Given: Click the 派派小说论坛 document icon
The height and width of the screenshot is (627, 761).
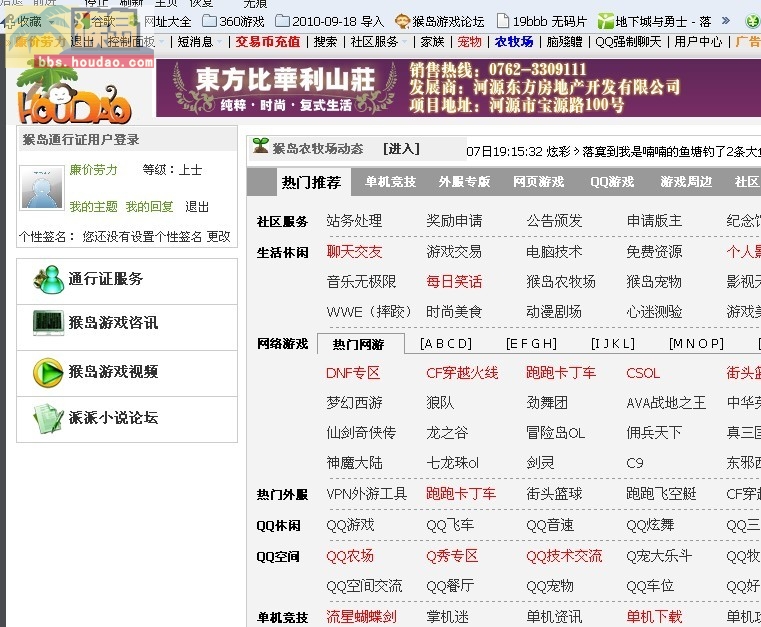Looking at the screenshot, I should pos(48,418).
